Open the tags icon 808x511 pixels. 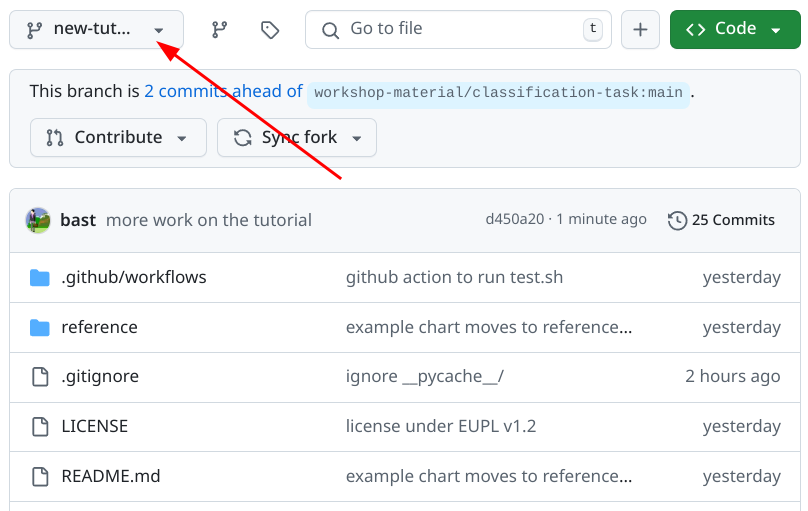[270, 30]
